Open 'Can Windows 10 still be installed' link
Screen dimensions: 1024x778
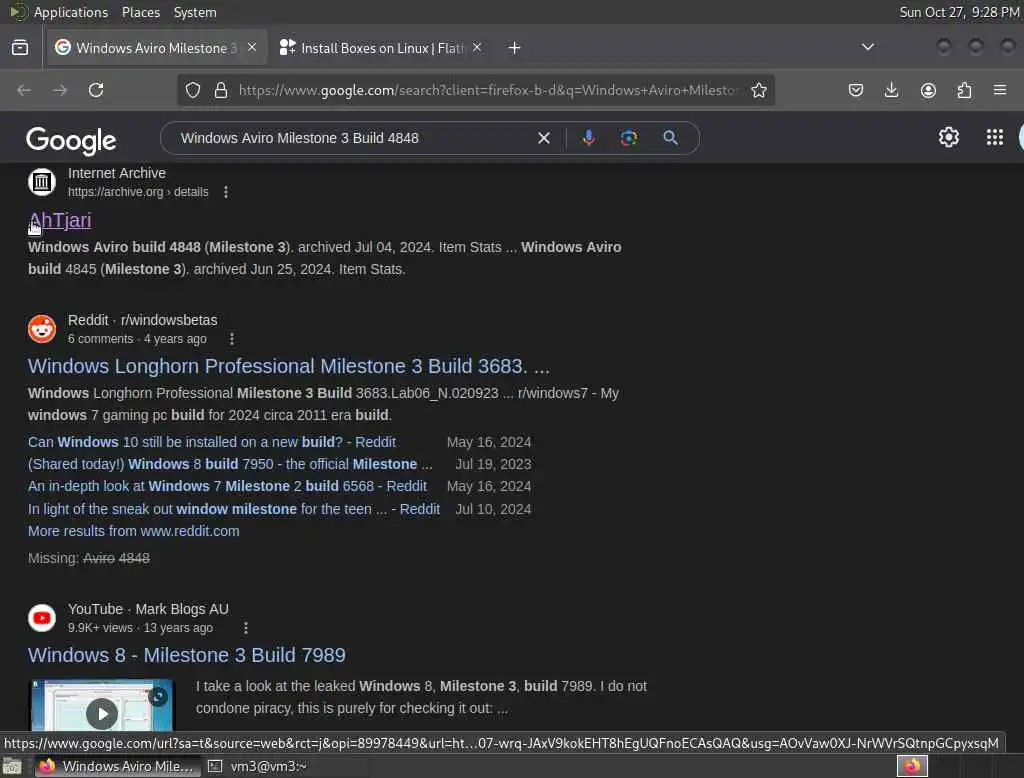pyautogui.click(x=212, y=442)
